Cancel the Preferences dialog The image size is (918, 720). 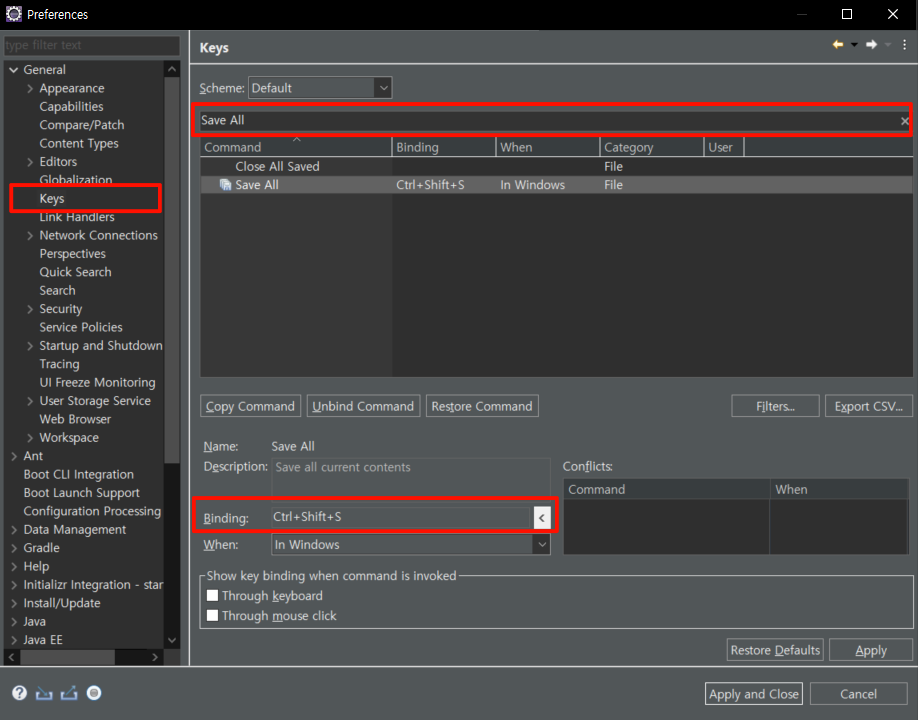[858, 694]
